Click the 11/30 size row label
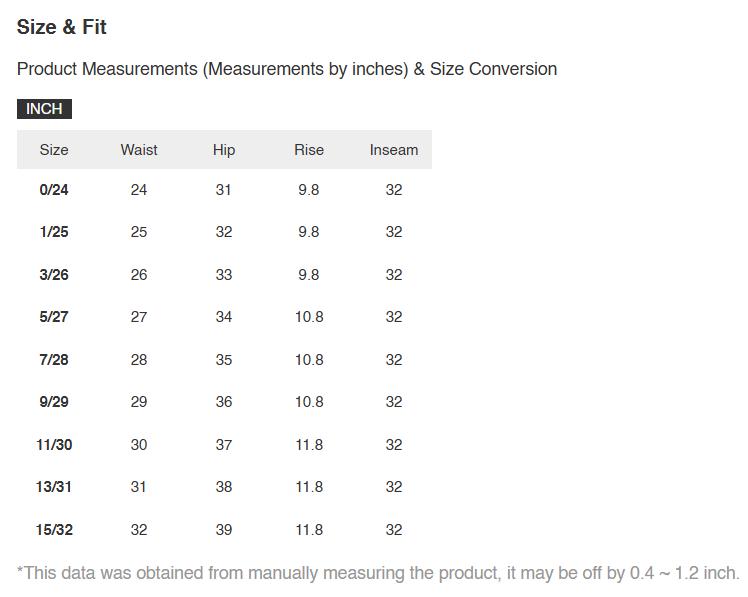Screen dimensions: 748x597 tap(54, 445)
